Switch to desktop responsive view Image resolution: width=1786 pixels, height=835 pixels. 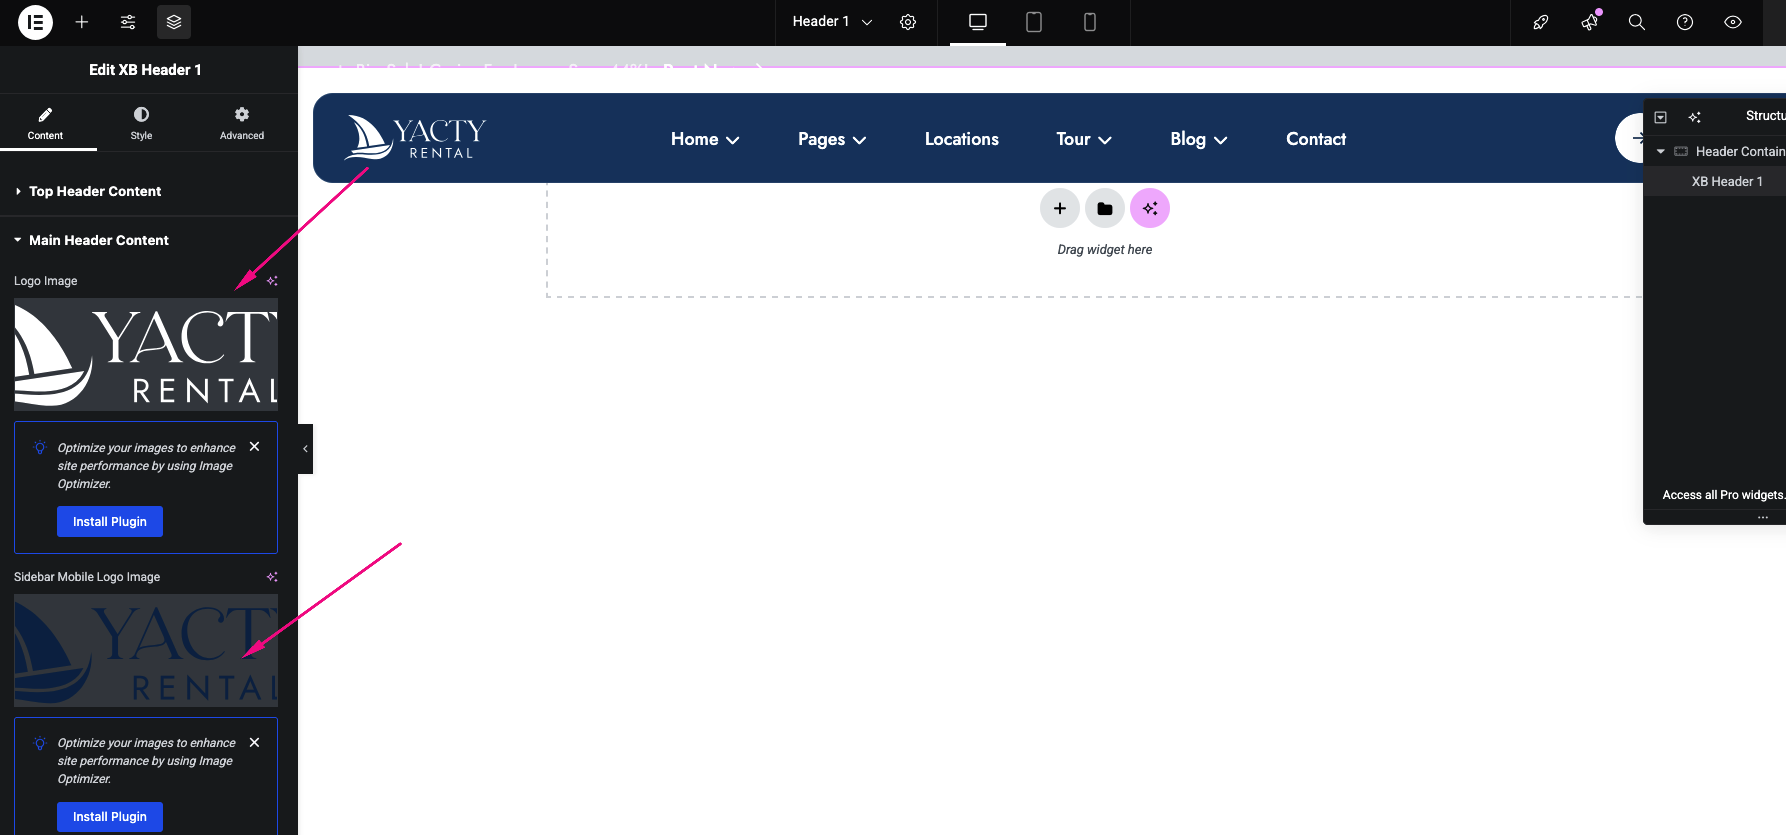(978, 22)
